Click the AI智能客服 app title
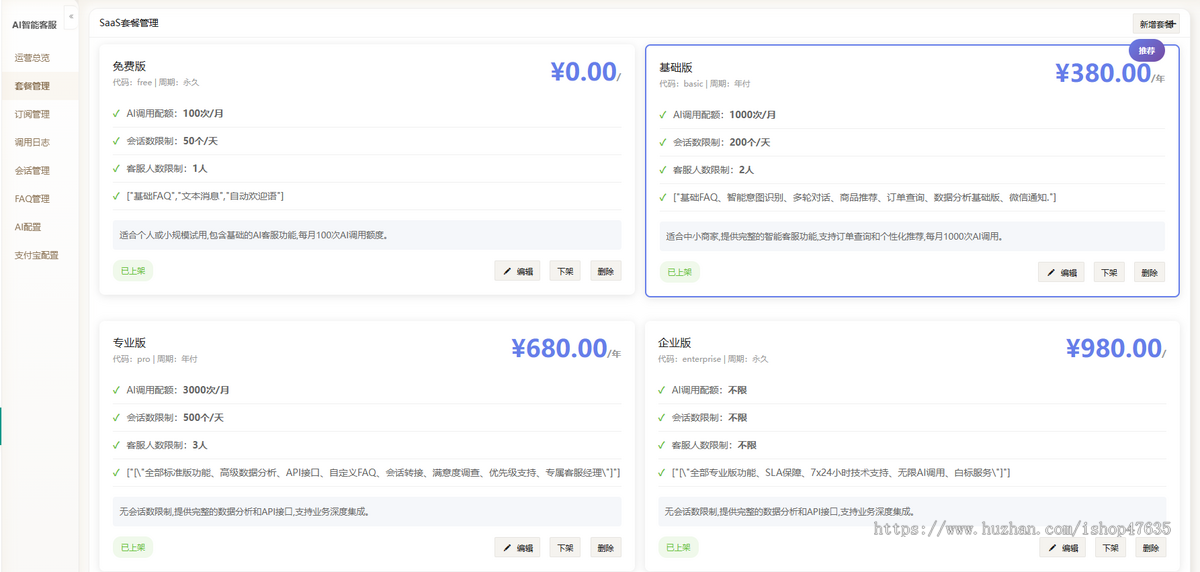 click(35, 24)
